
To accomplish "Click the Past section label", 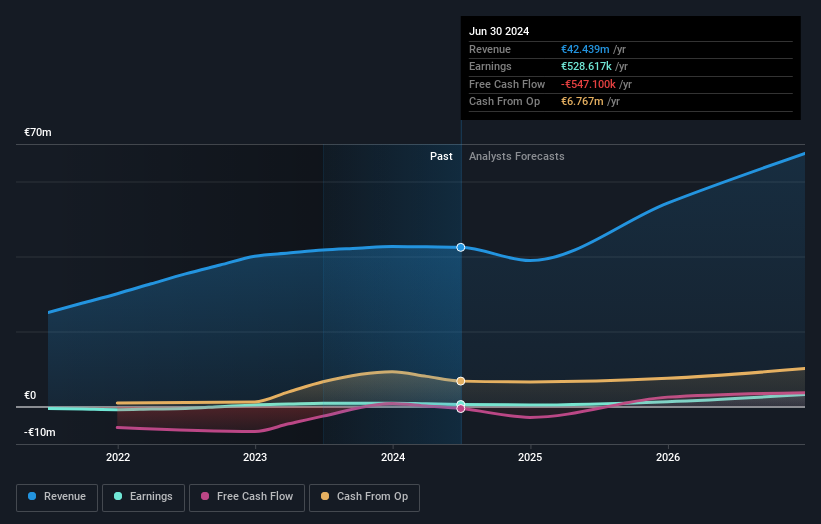I will tap(441, 157).
